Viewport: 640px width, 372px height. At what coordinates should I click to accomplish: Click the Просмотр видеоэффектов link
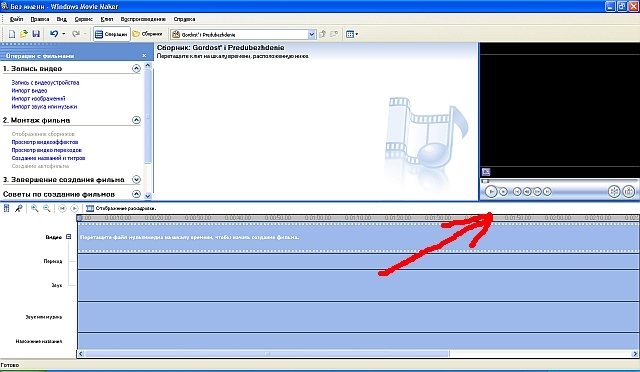click(x=45, y=142)
